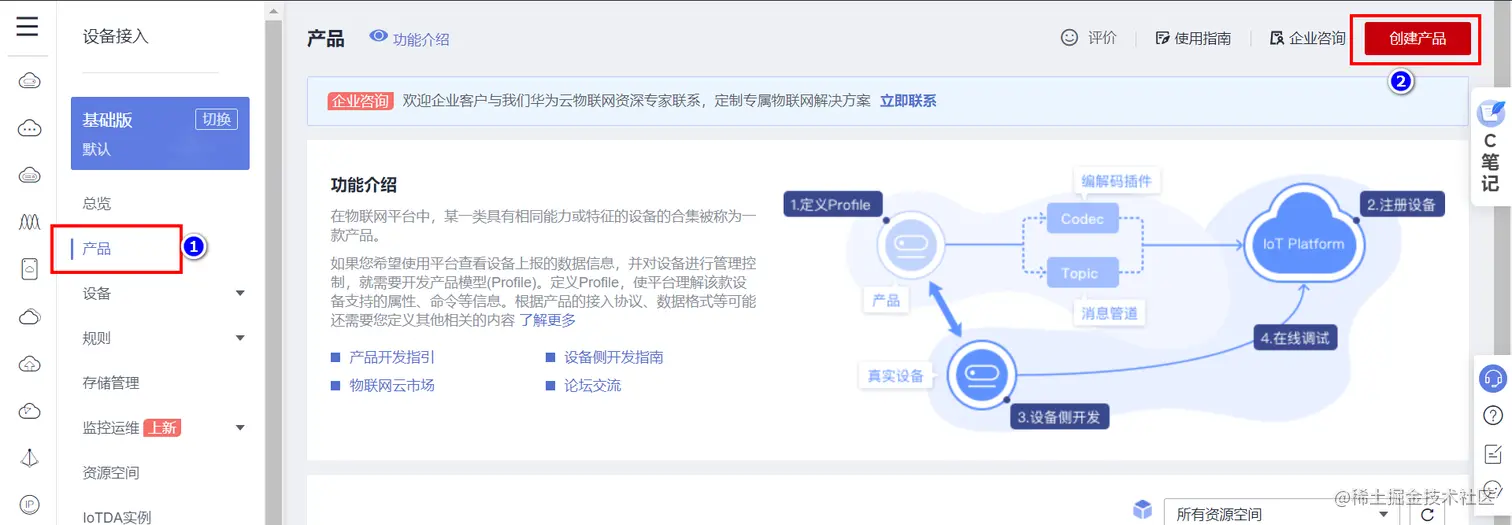Screen dimensions: 1512x525
Task: Open the 所有资源空间 dropdown
Action: click(x=1282, y=514)
